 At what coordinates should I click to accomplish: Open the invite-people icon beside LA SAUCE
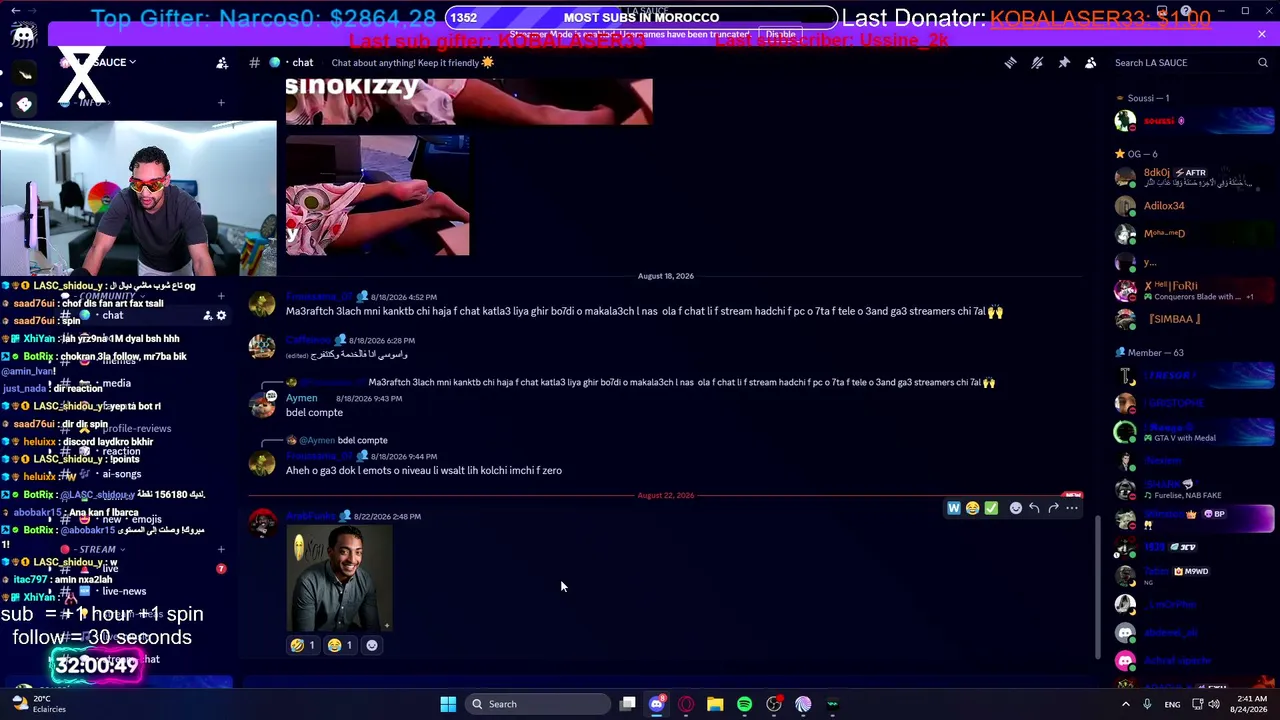point(222,63)
